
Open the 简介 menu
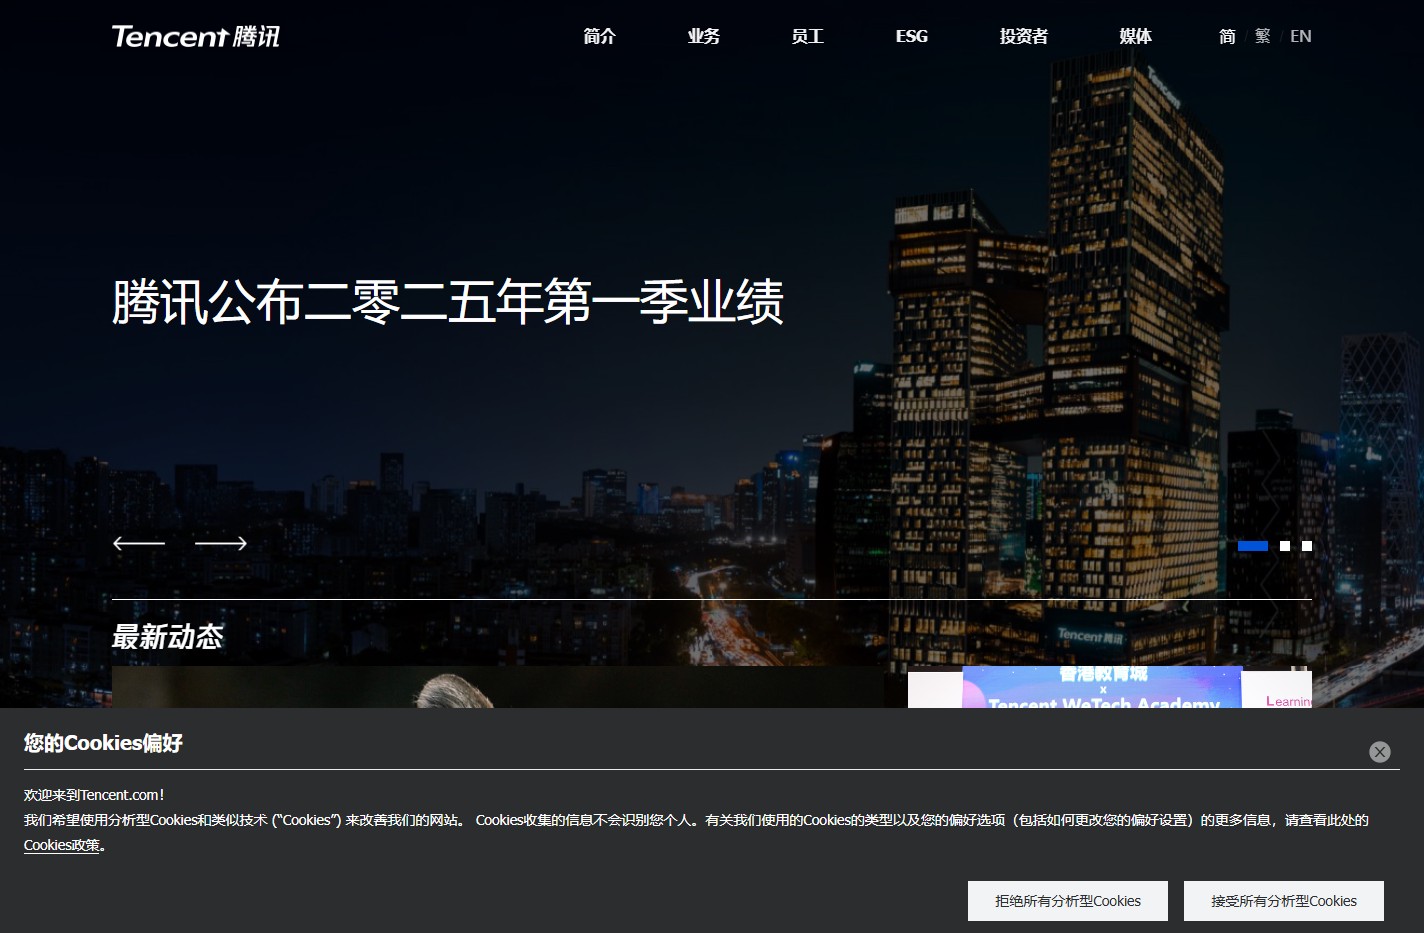pos(600,36)
